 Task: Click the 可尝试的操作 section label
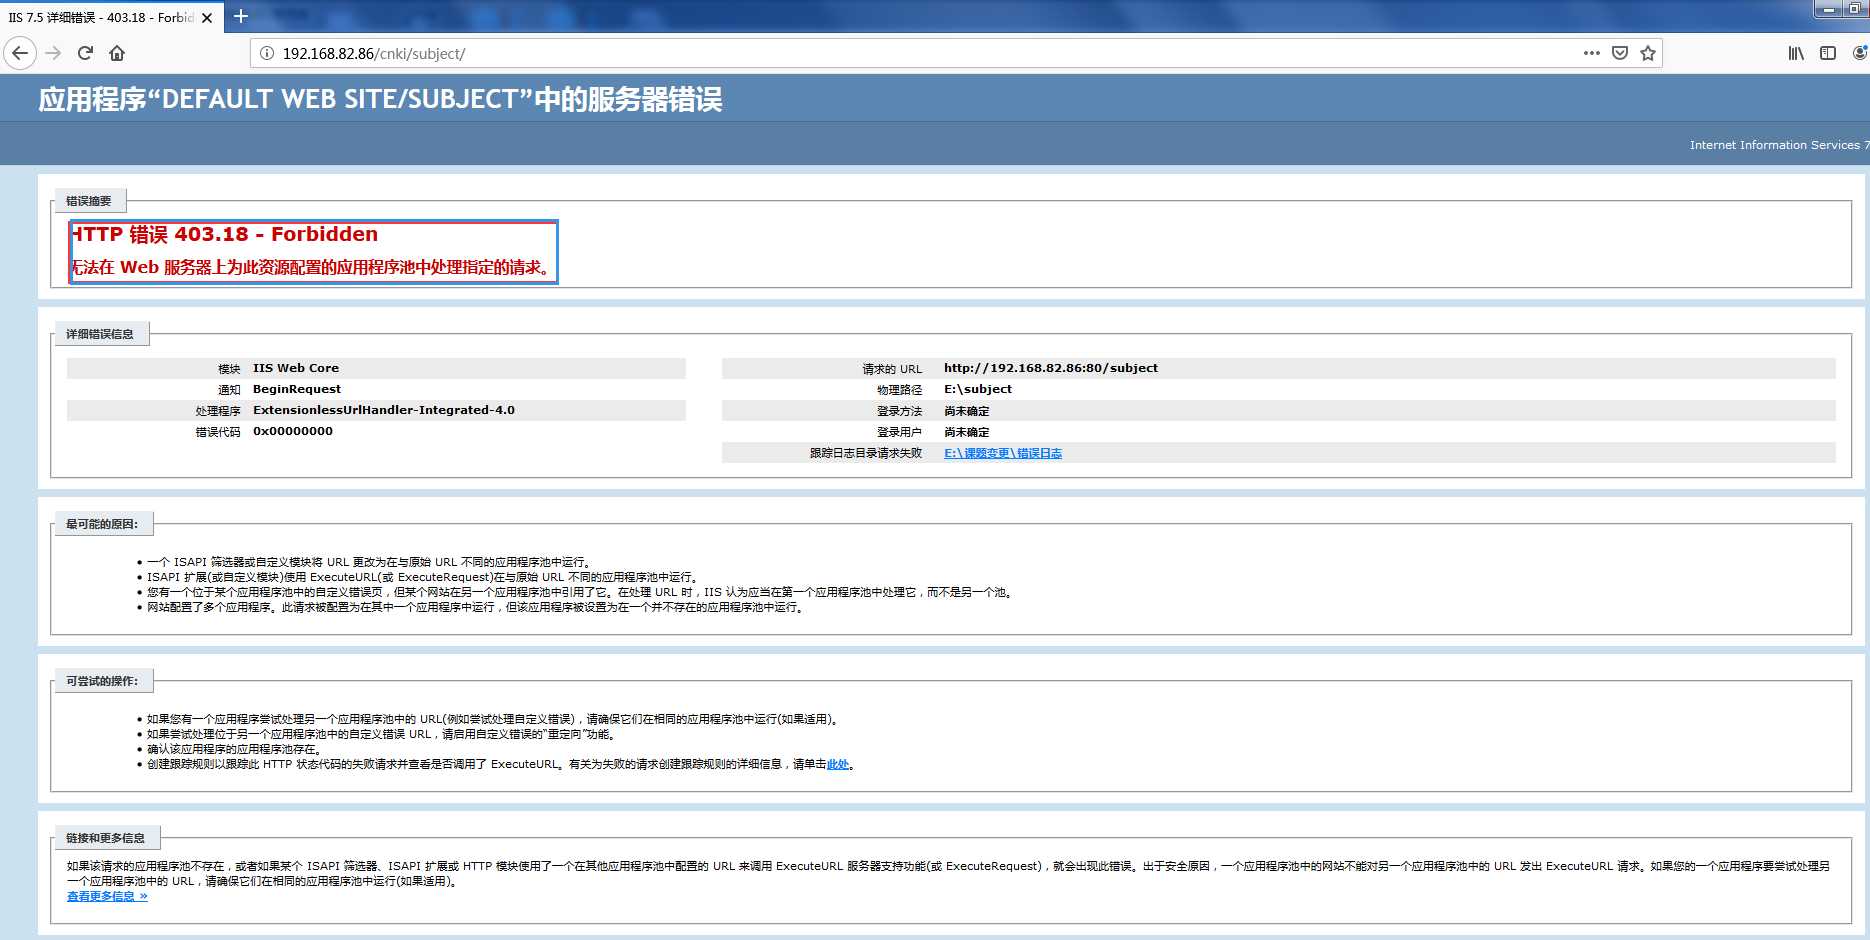pos(102,681)
